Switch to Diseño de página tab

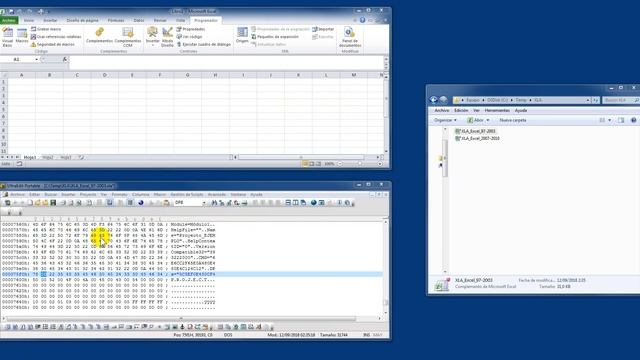82,20
